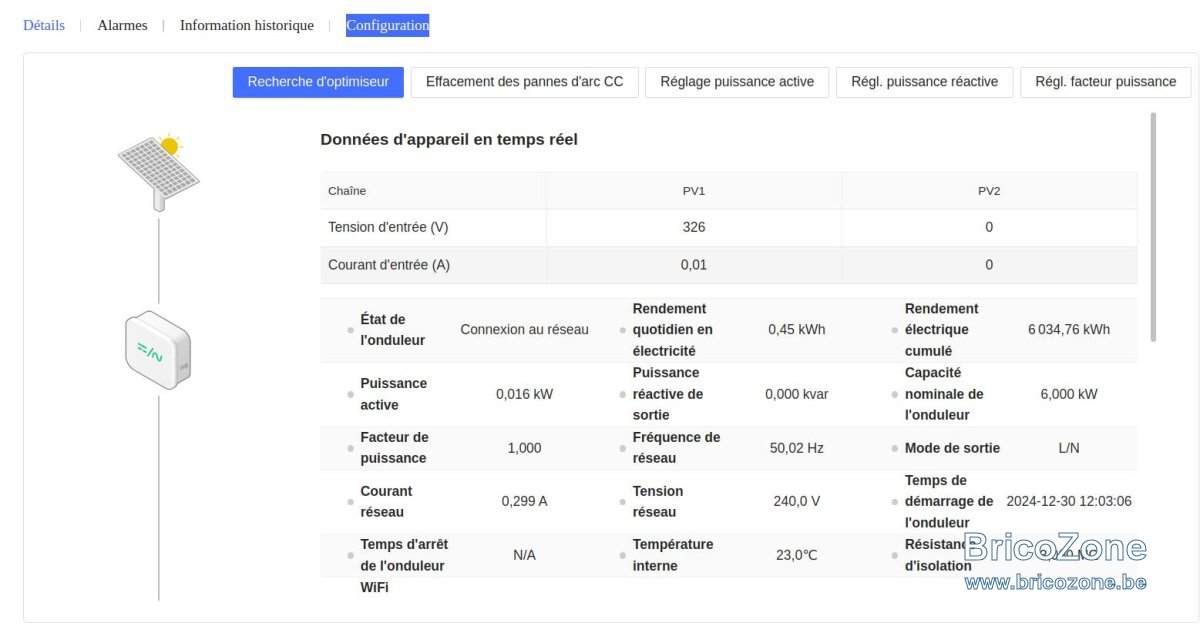Select the Configuration tab

click(388, 25)
